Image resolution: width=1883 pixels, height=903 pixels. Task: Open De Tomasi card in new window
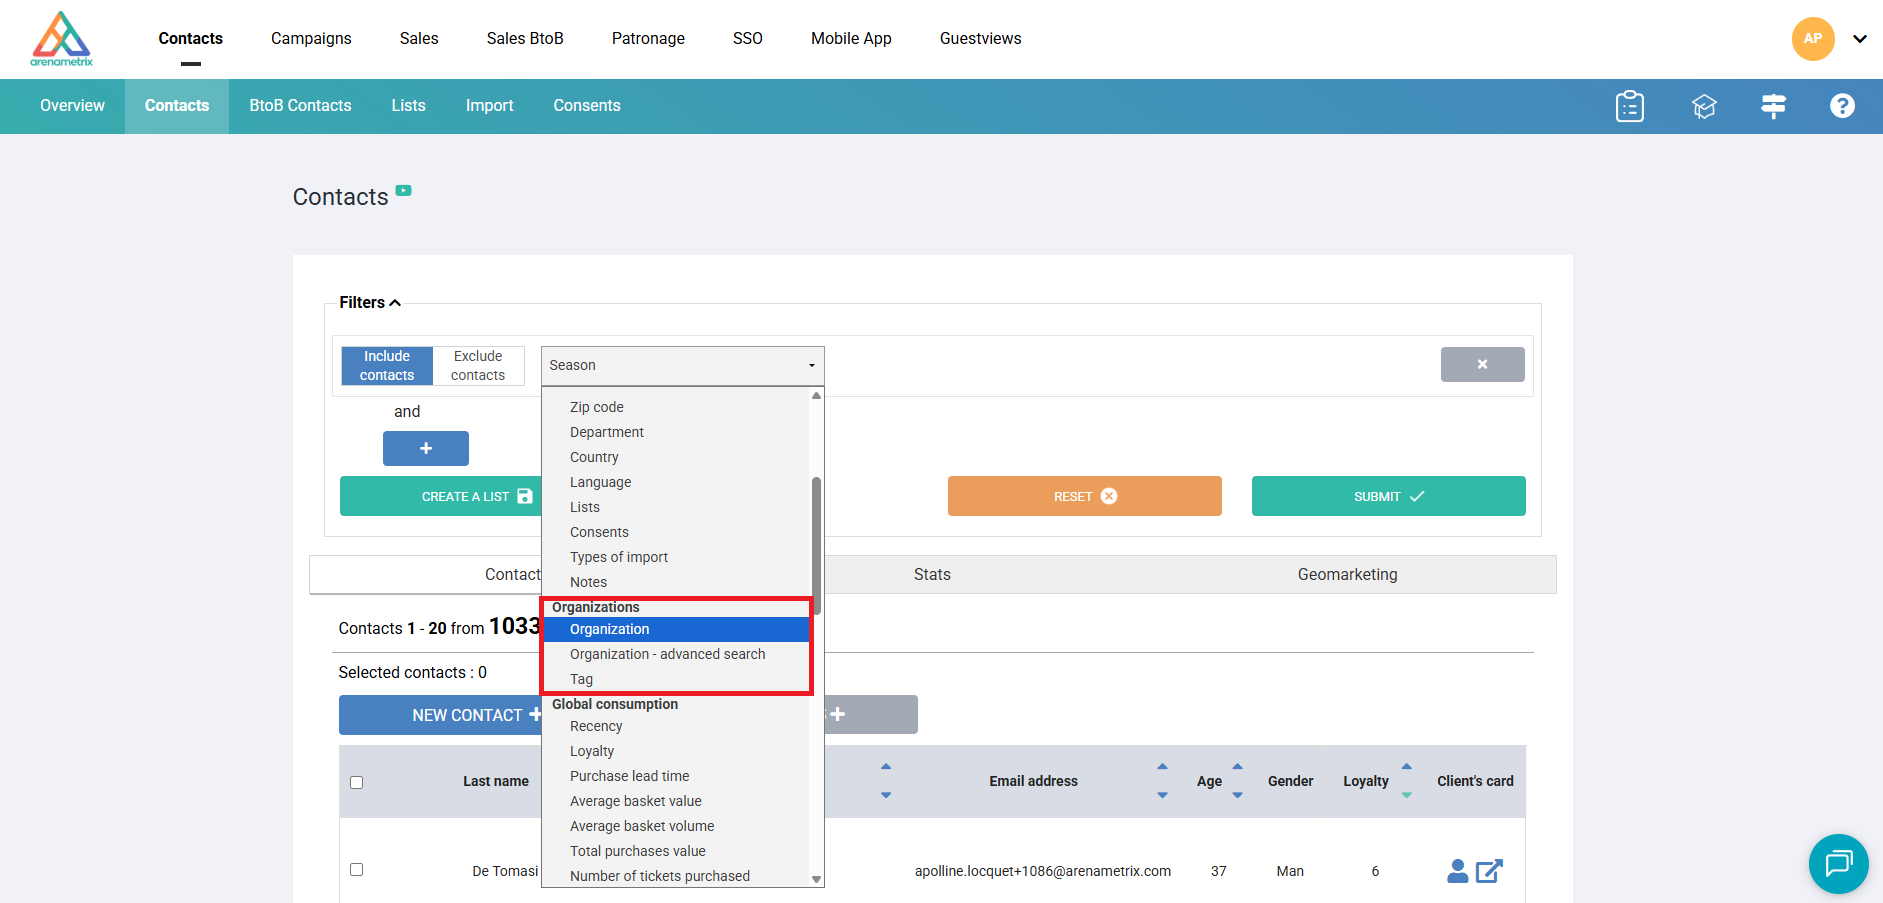tap(1489, 871)
